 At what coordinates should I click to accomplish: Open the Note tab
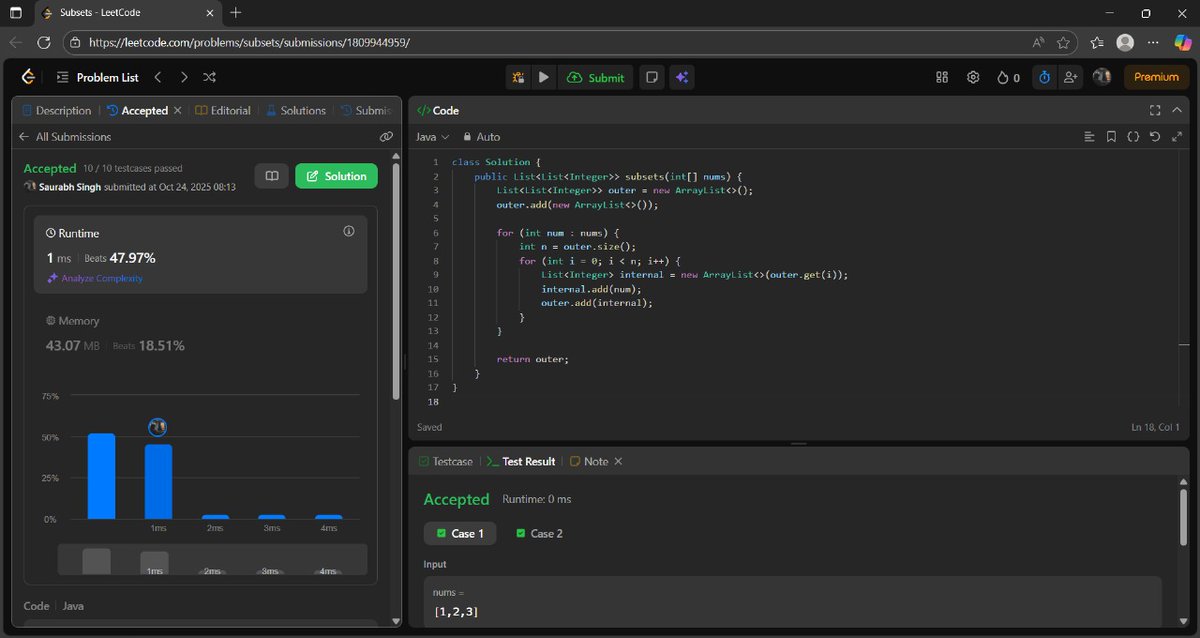pyautogui.click(x=589, y=462)
